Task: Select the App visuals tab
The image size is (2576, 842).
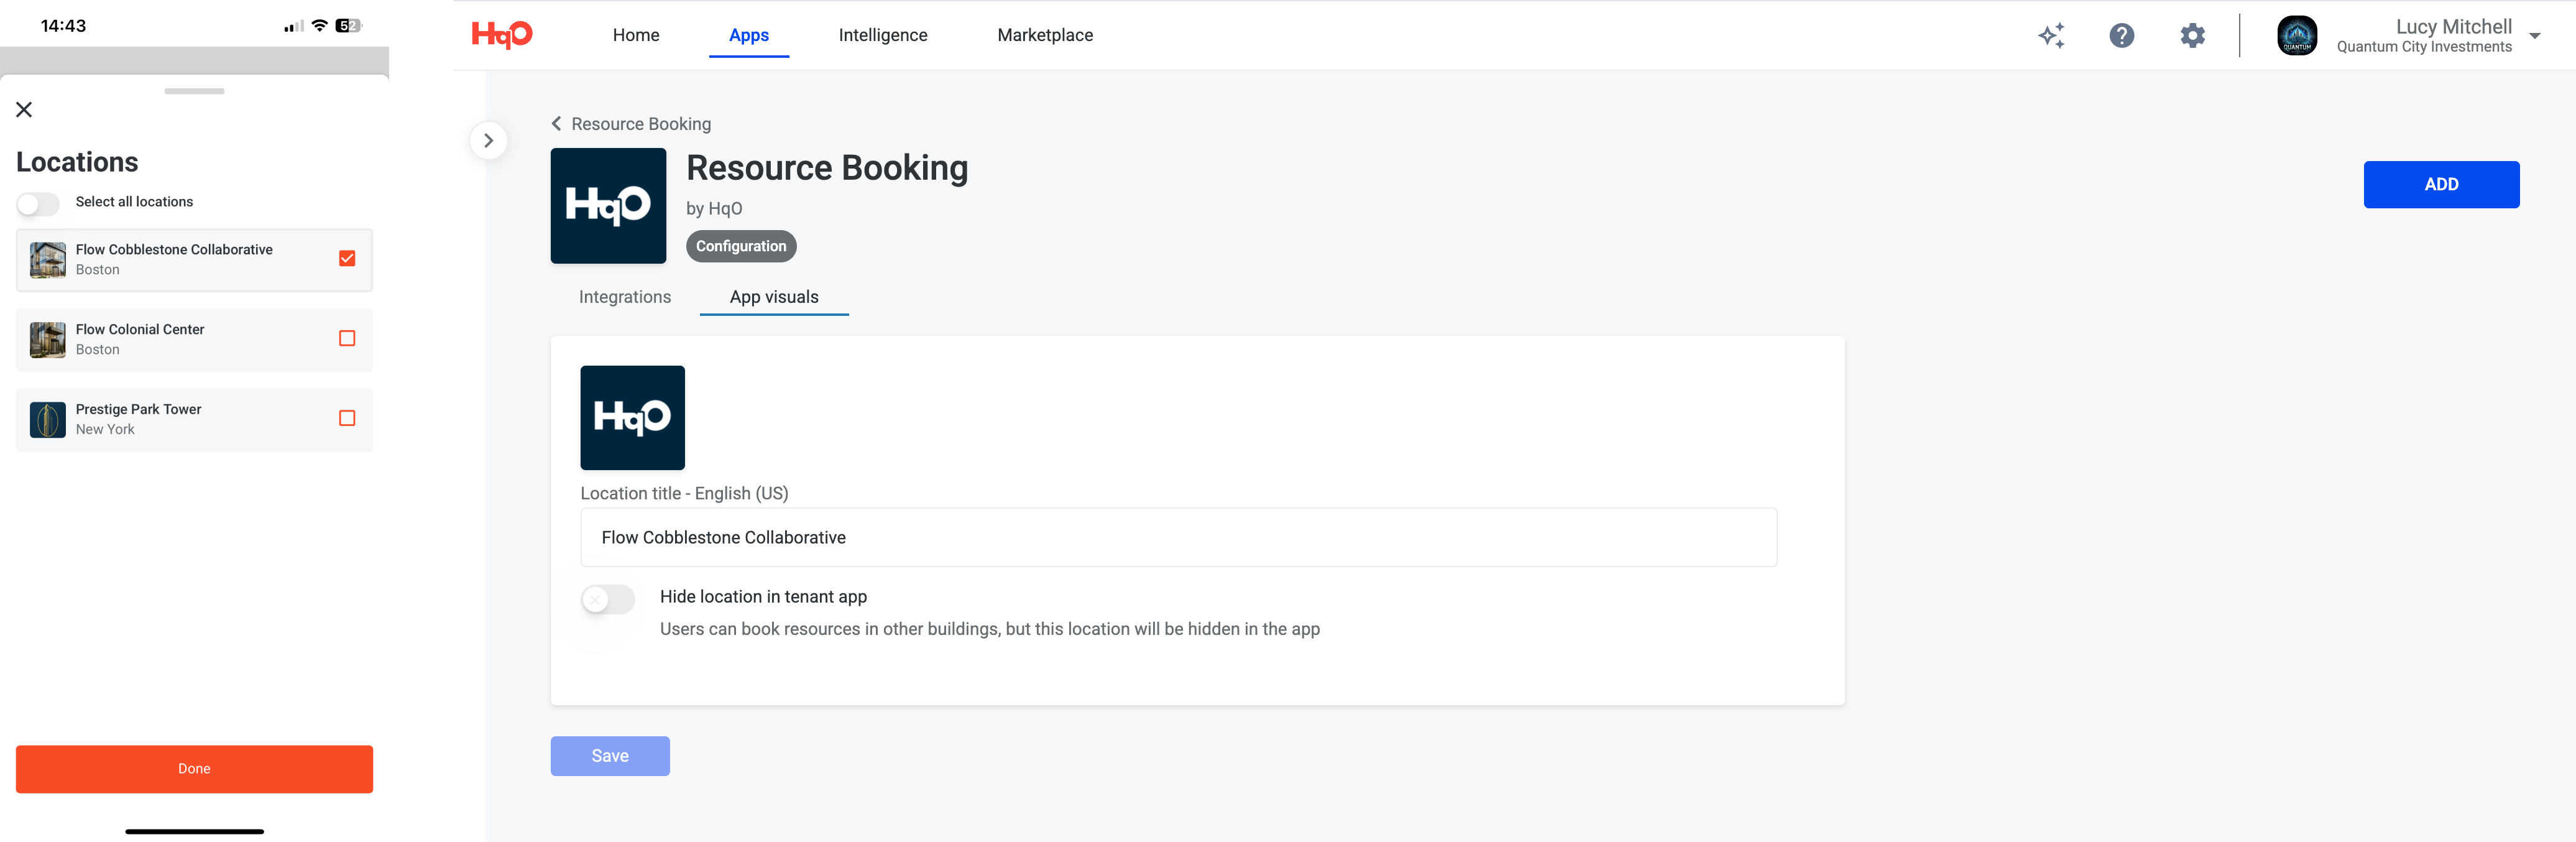Action: tap(774, 297)
